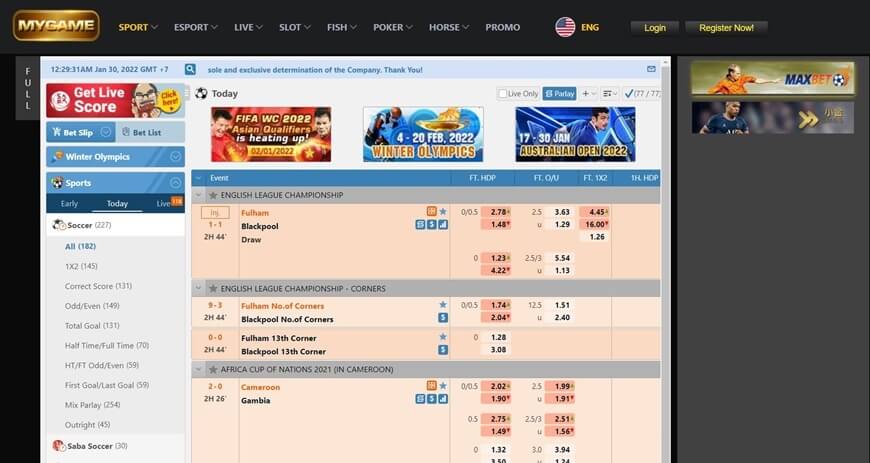The image size is (870, 463).
Task: Click ENG language selector text
Action: point(590,27)
